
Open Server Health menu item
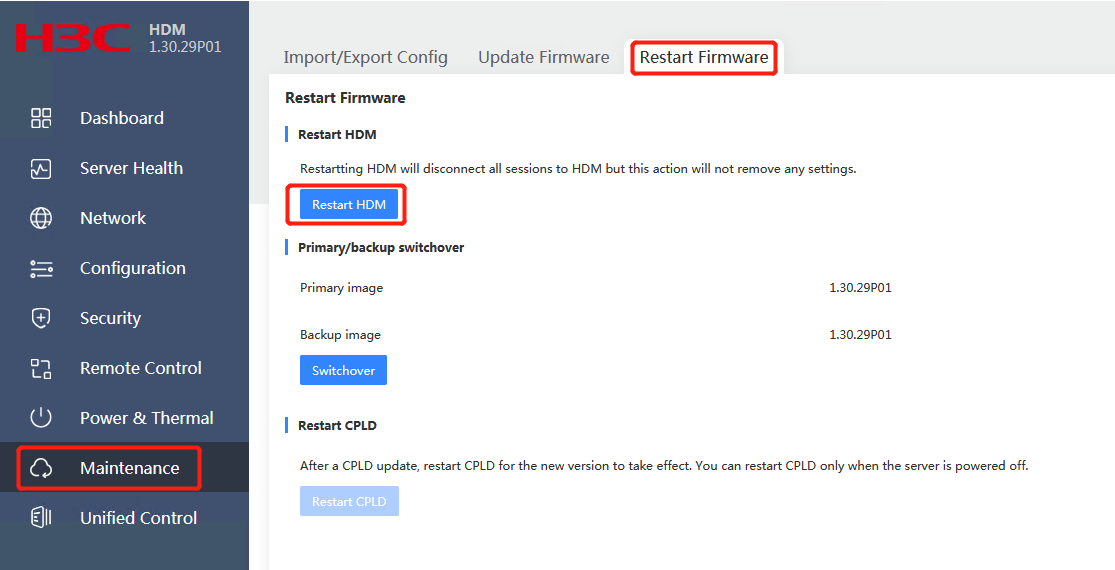pos(132,168)
